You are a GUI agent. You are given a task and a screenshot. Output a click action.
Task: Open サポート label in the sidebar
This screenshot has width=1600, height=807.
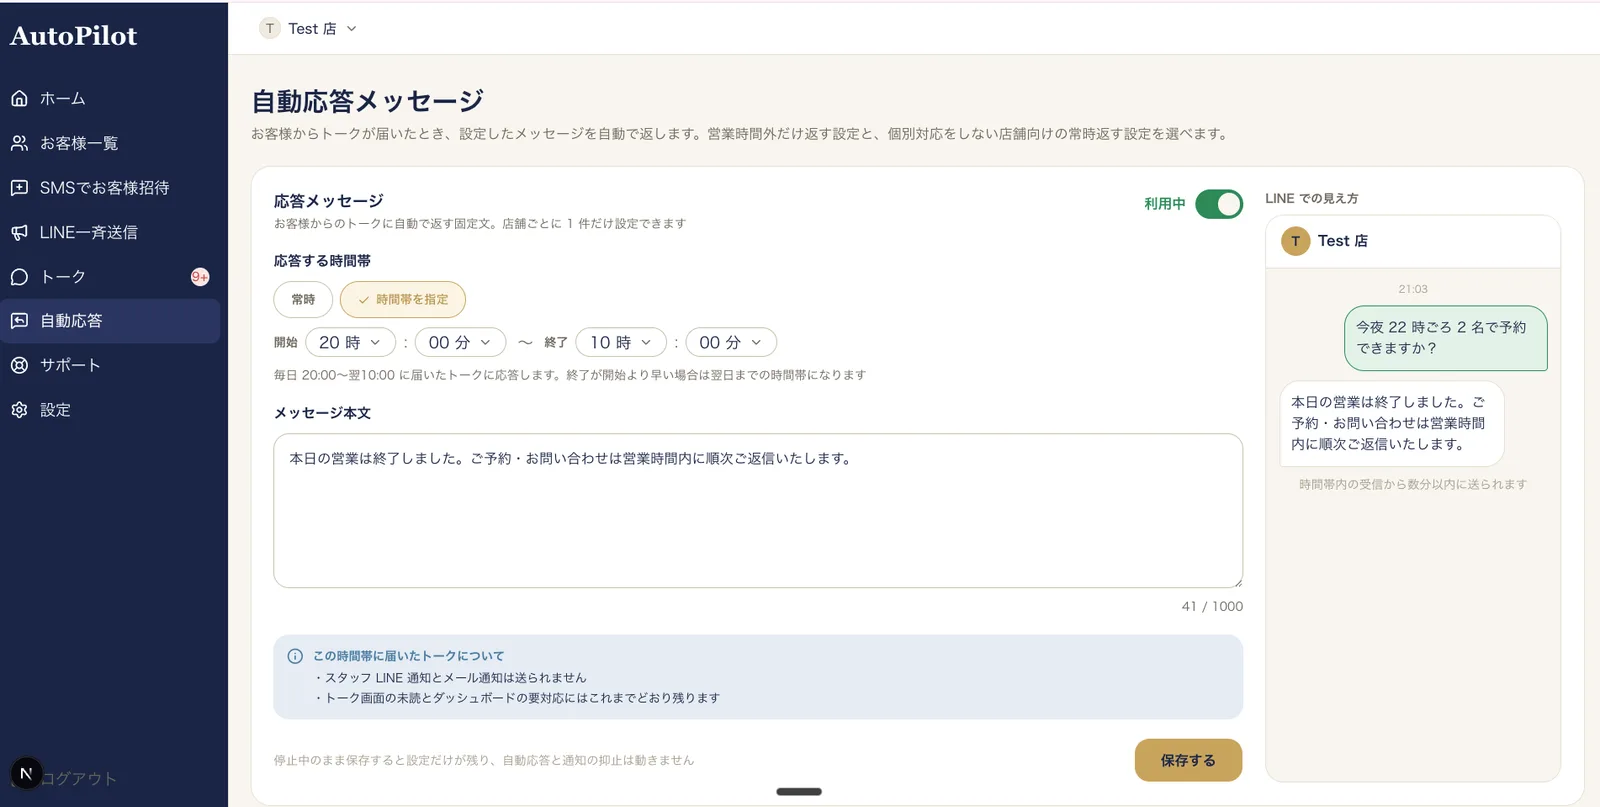pos(70,365)
